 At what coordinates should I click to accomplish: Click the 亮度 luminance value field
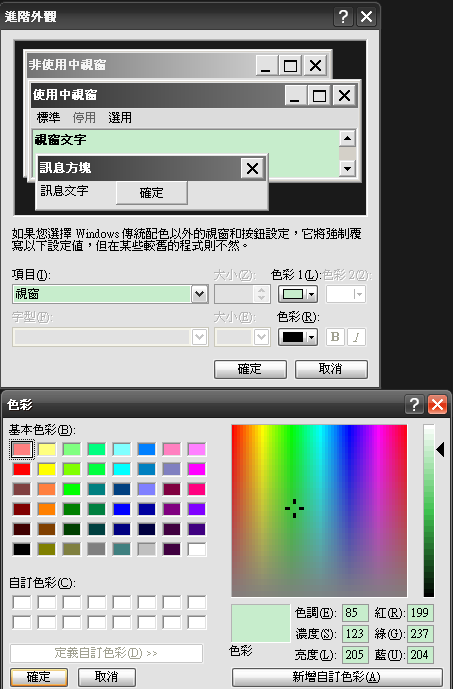pos(355,655)
